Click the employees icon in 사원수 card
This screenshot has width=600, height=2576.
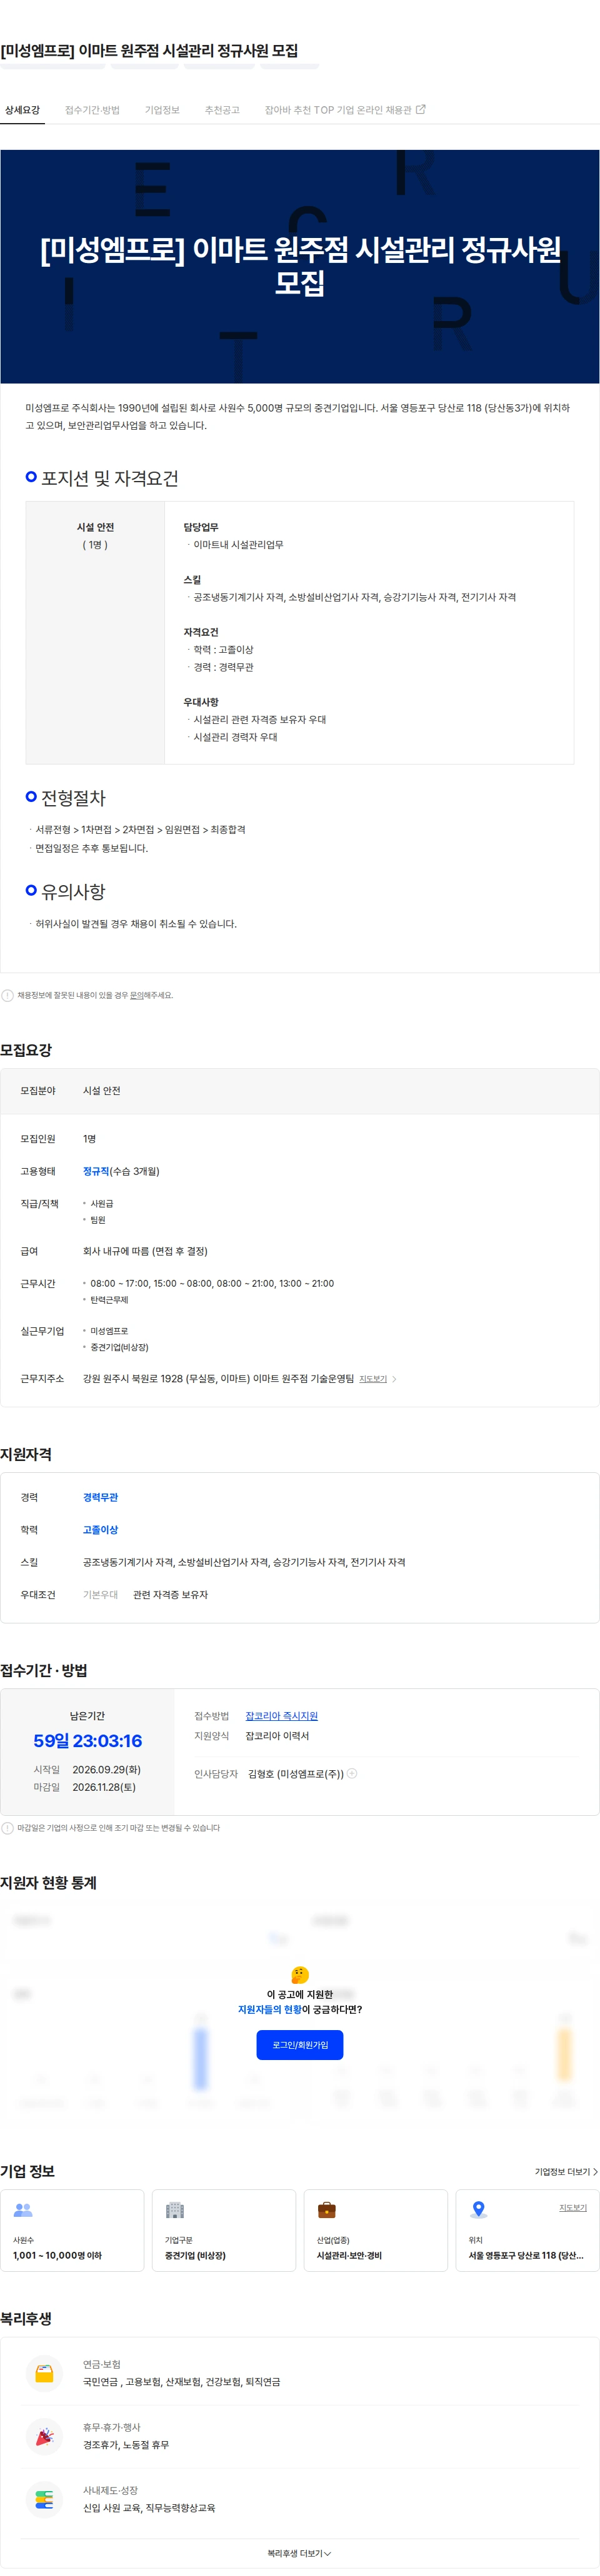(23, 2210)
